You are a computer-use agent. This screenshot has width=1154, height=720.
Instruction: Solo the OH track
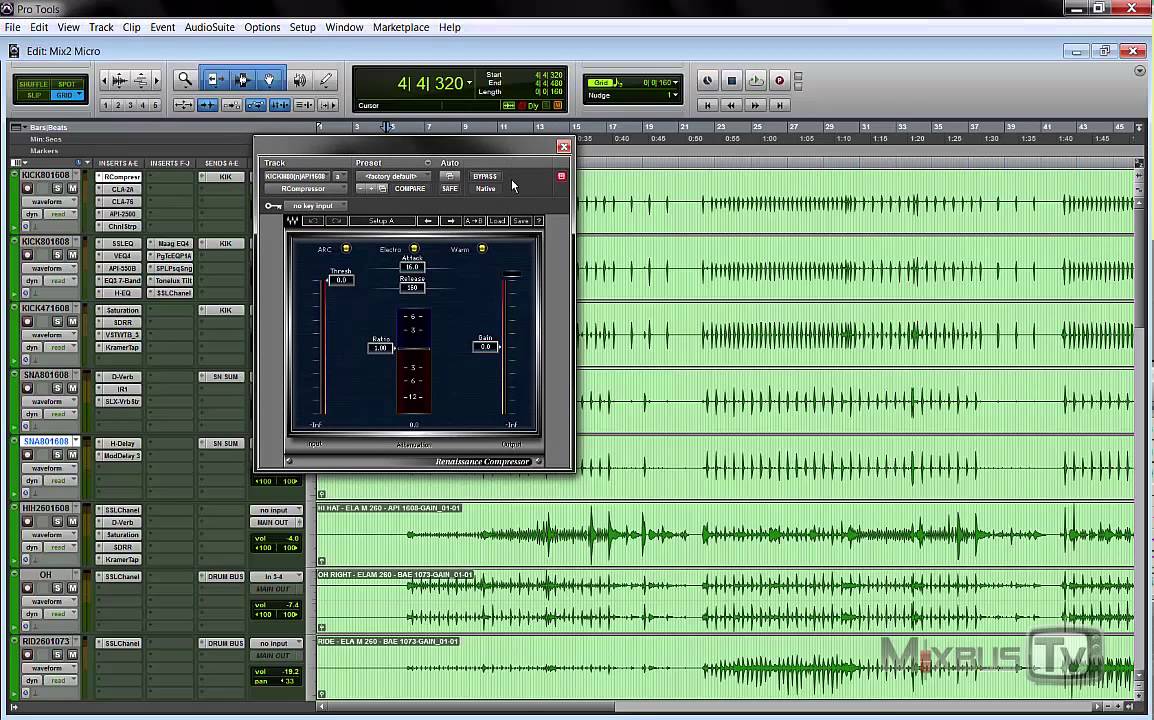[x=57, y=588]
